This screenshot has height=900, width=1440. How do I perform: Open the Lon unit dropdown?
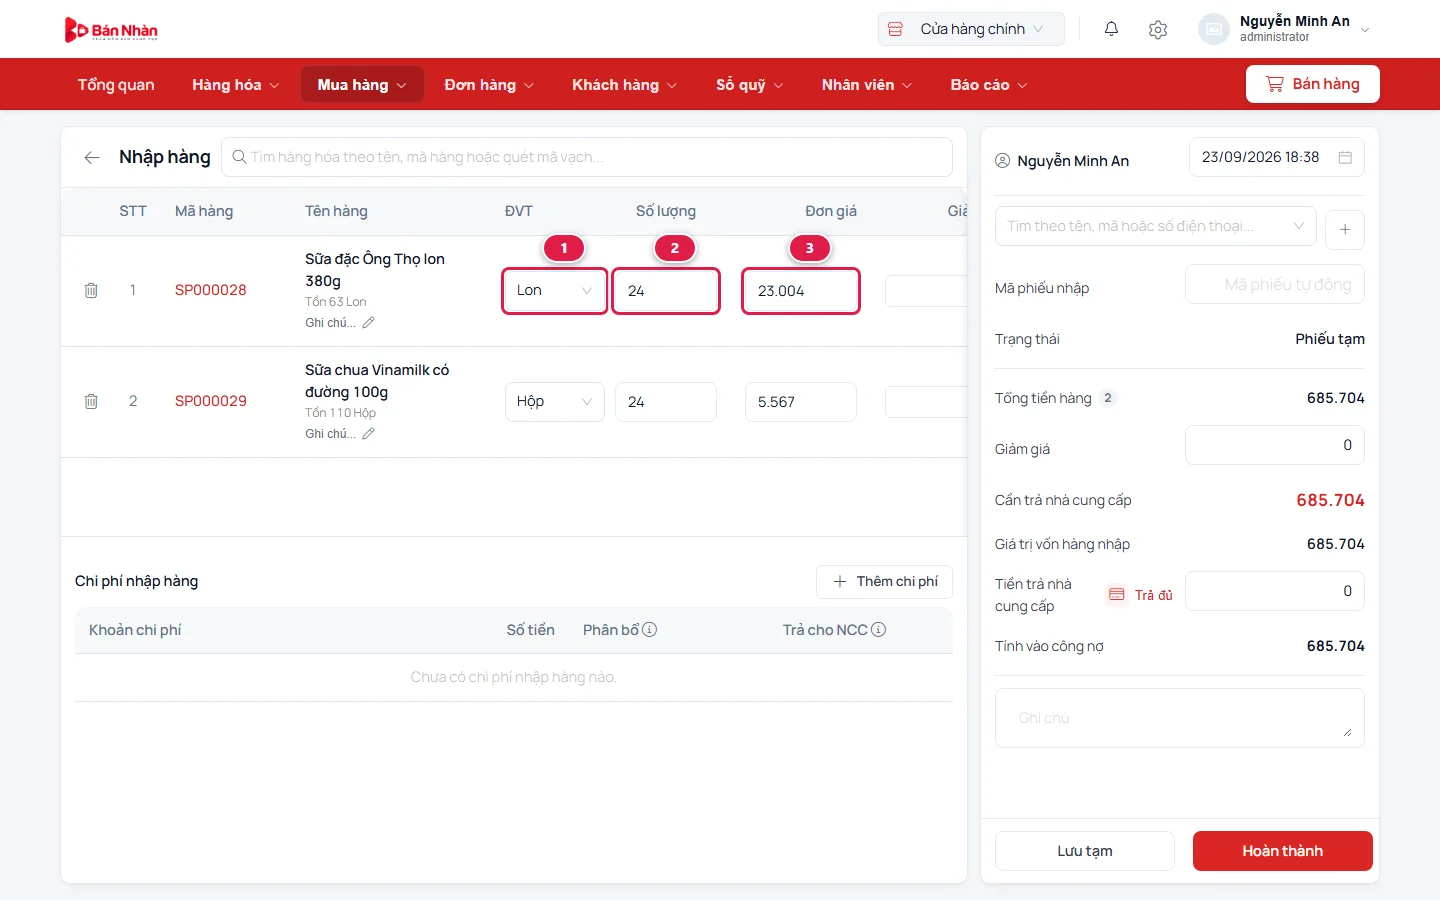point(555,291)
